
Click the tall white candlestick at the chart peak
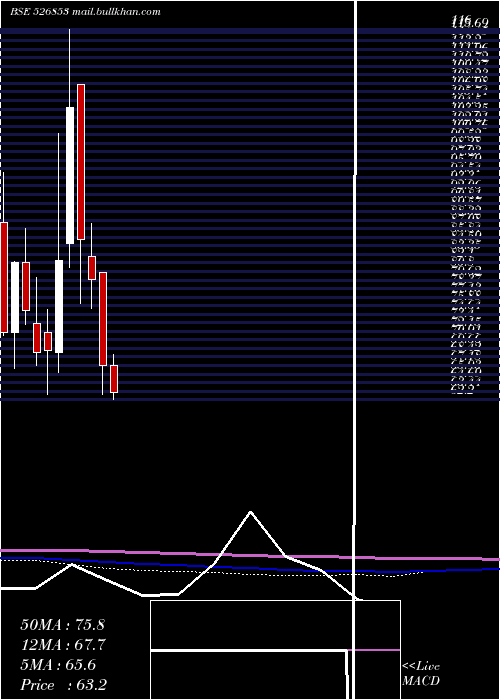tap(70, 175)
